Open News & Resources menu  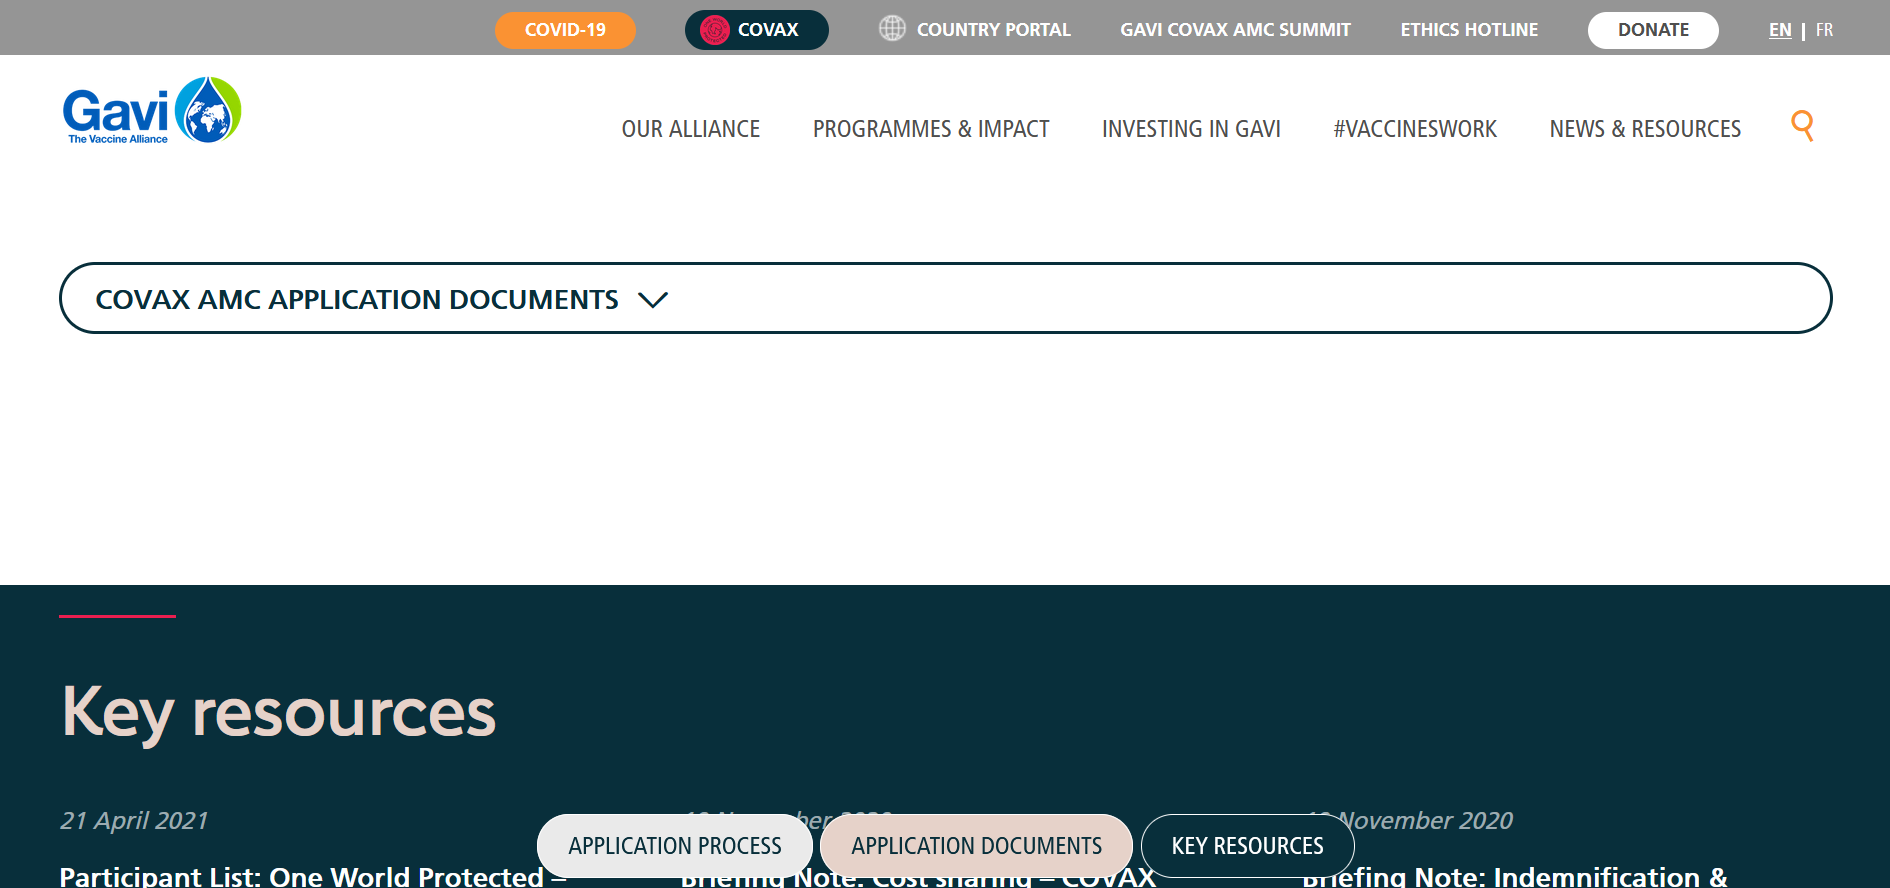(1645, 129)
